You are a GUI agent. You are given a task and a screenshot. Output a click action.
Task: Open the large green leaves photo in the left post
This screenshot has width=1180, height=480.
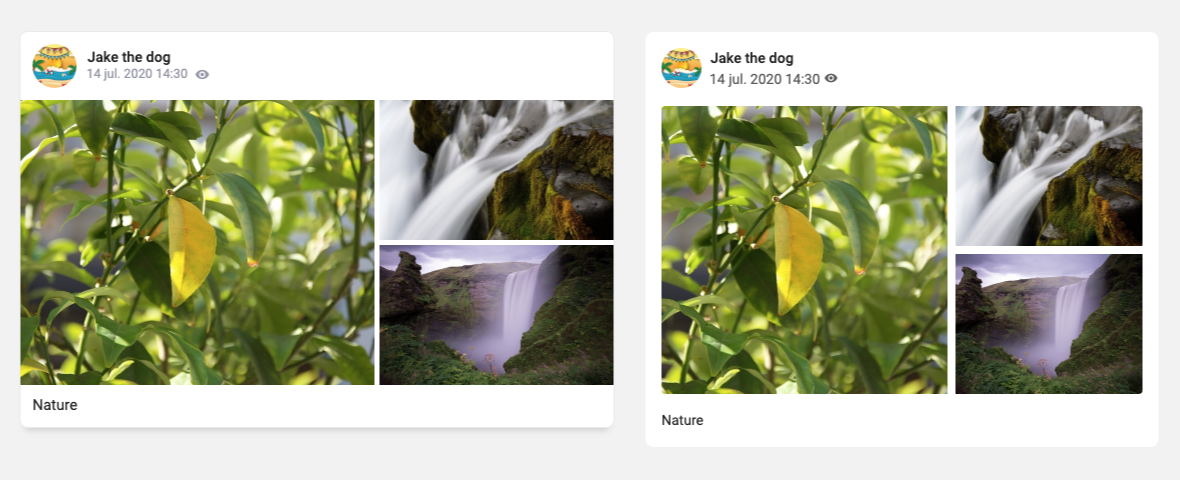click(197, 242)
